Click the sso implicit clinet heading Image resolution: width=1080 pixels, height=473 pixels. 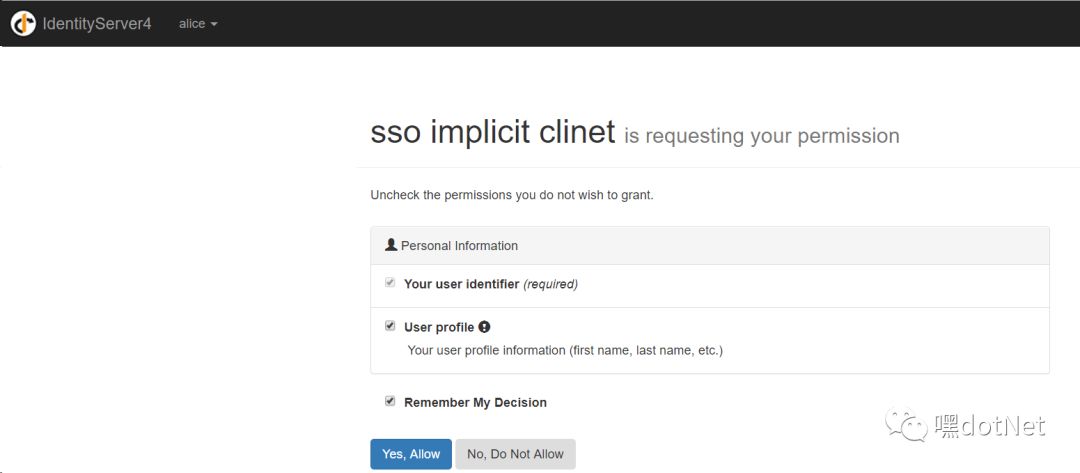pyautogui.click(x=492, y=132)
